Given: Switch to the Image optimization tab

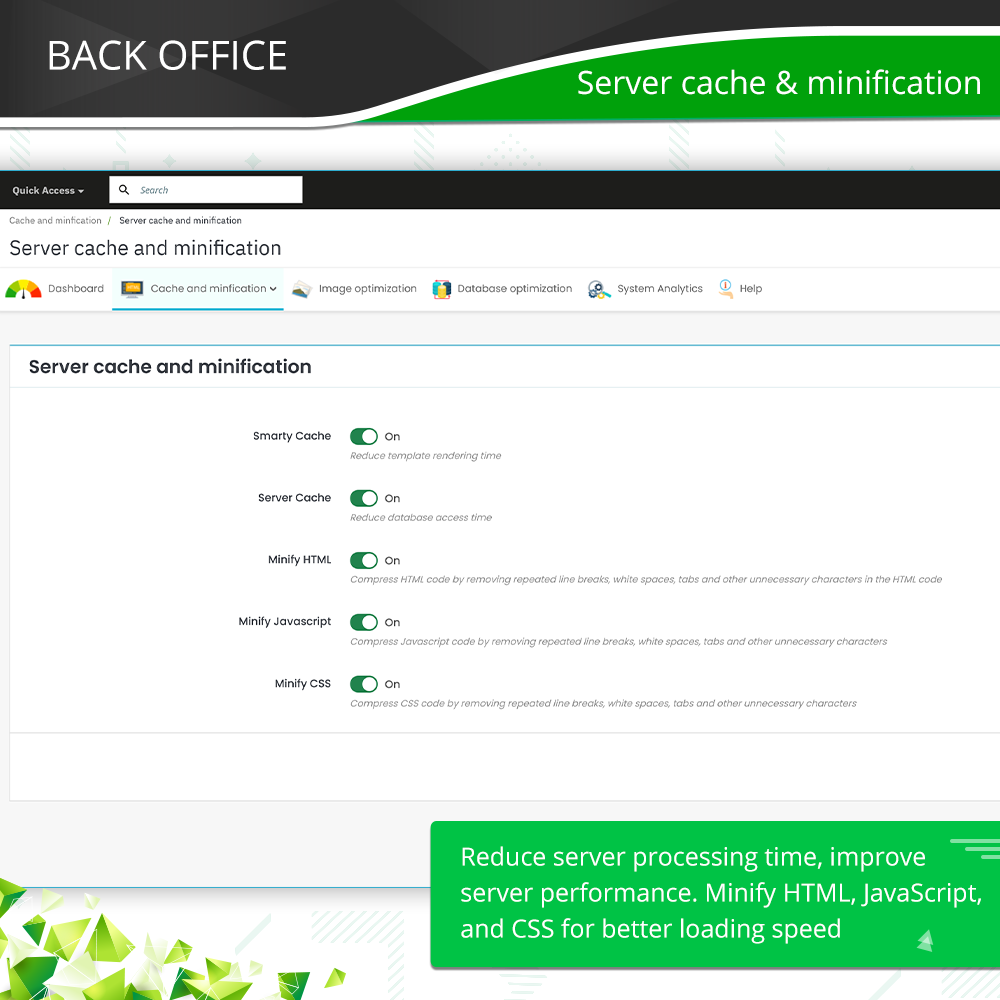Looking at the screenshot, I should 367,289.
